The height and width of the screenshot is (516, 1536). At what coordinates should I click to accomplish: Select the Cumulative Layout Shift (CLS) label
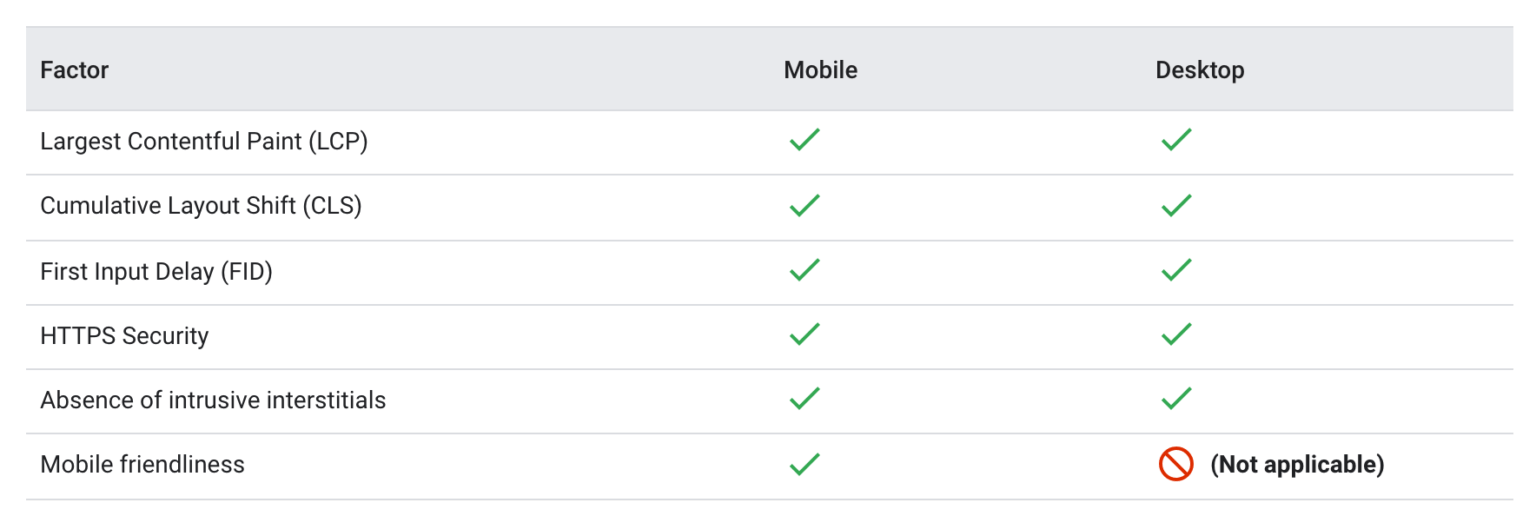coord(201,206)
